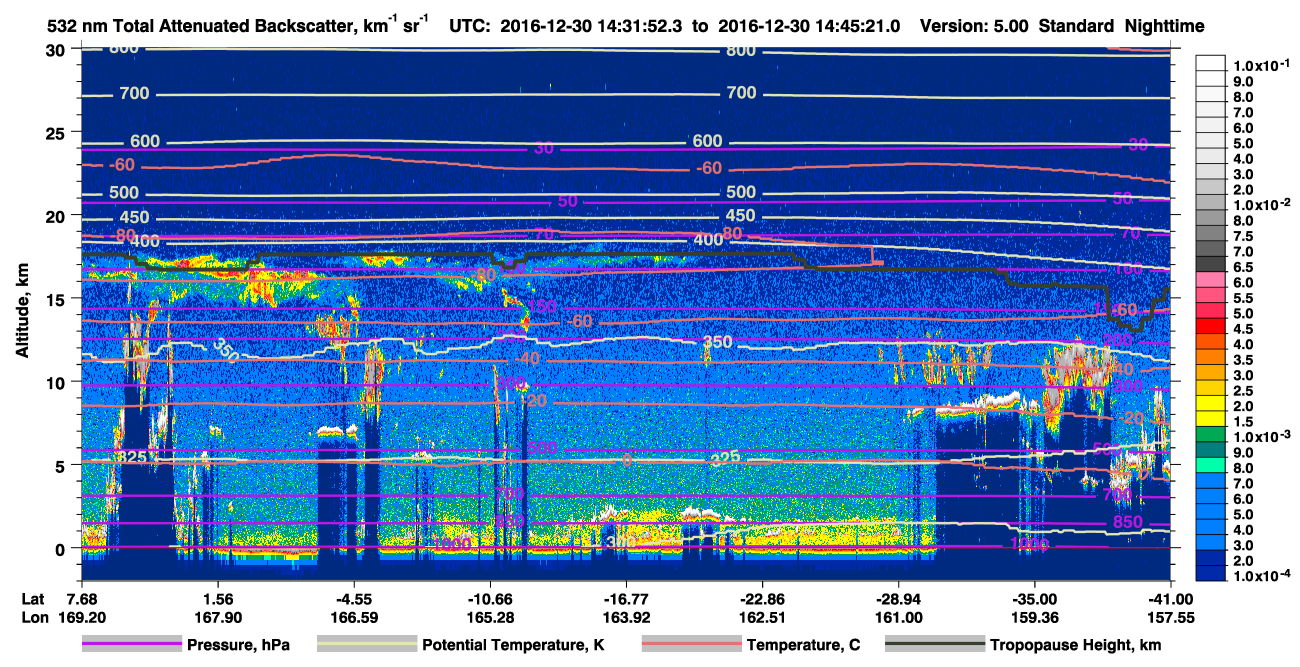
Task: Click the 'Lon' row label
Action: tap(34, 617)
